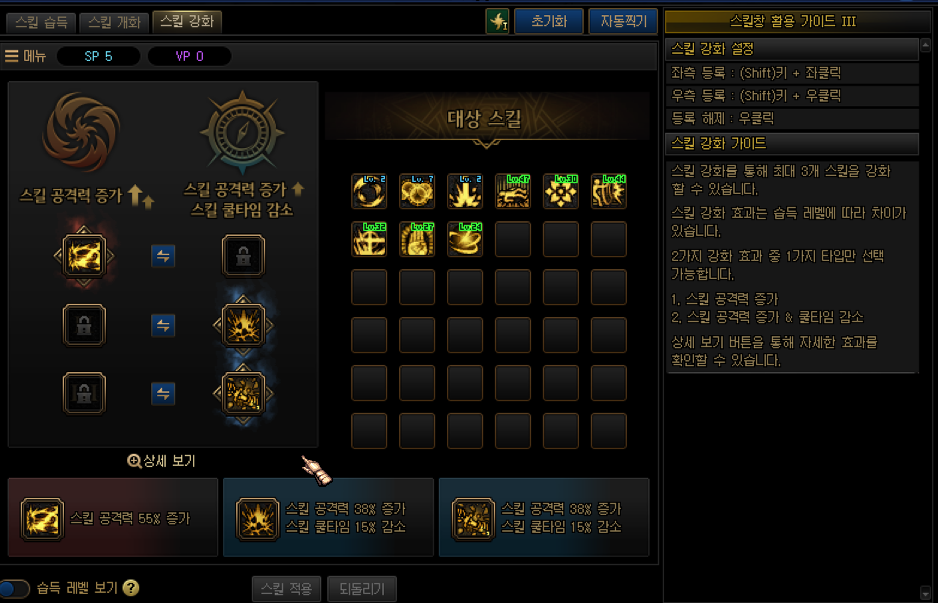Image resolution: width=938 pixels, height=603 pixels.
Task: Expand 상세 보기 detail view
Action: 162,461
